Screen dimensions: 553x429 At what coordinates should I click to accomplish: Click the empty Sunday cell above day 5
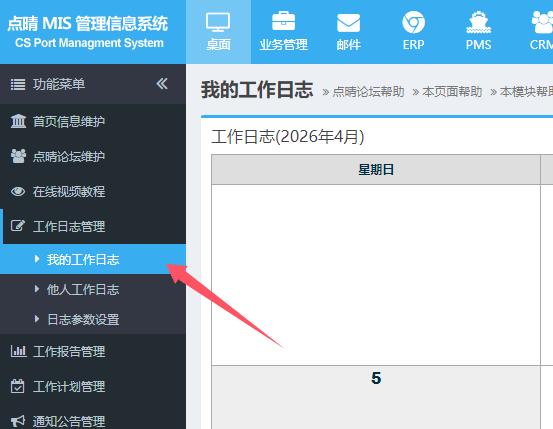tap(376, 275)
